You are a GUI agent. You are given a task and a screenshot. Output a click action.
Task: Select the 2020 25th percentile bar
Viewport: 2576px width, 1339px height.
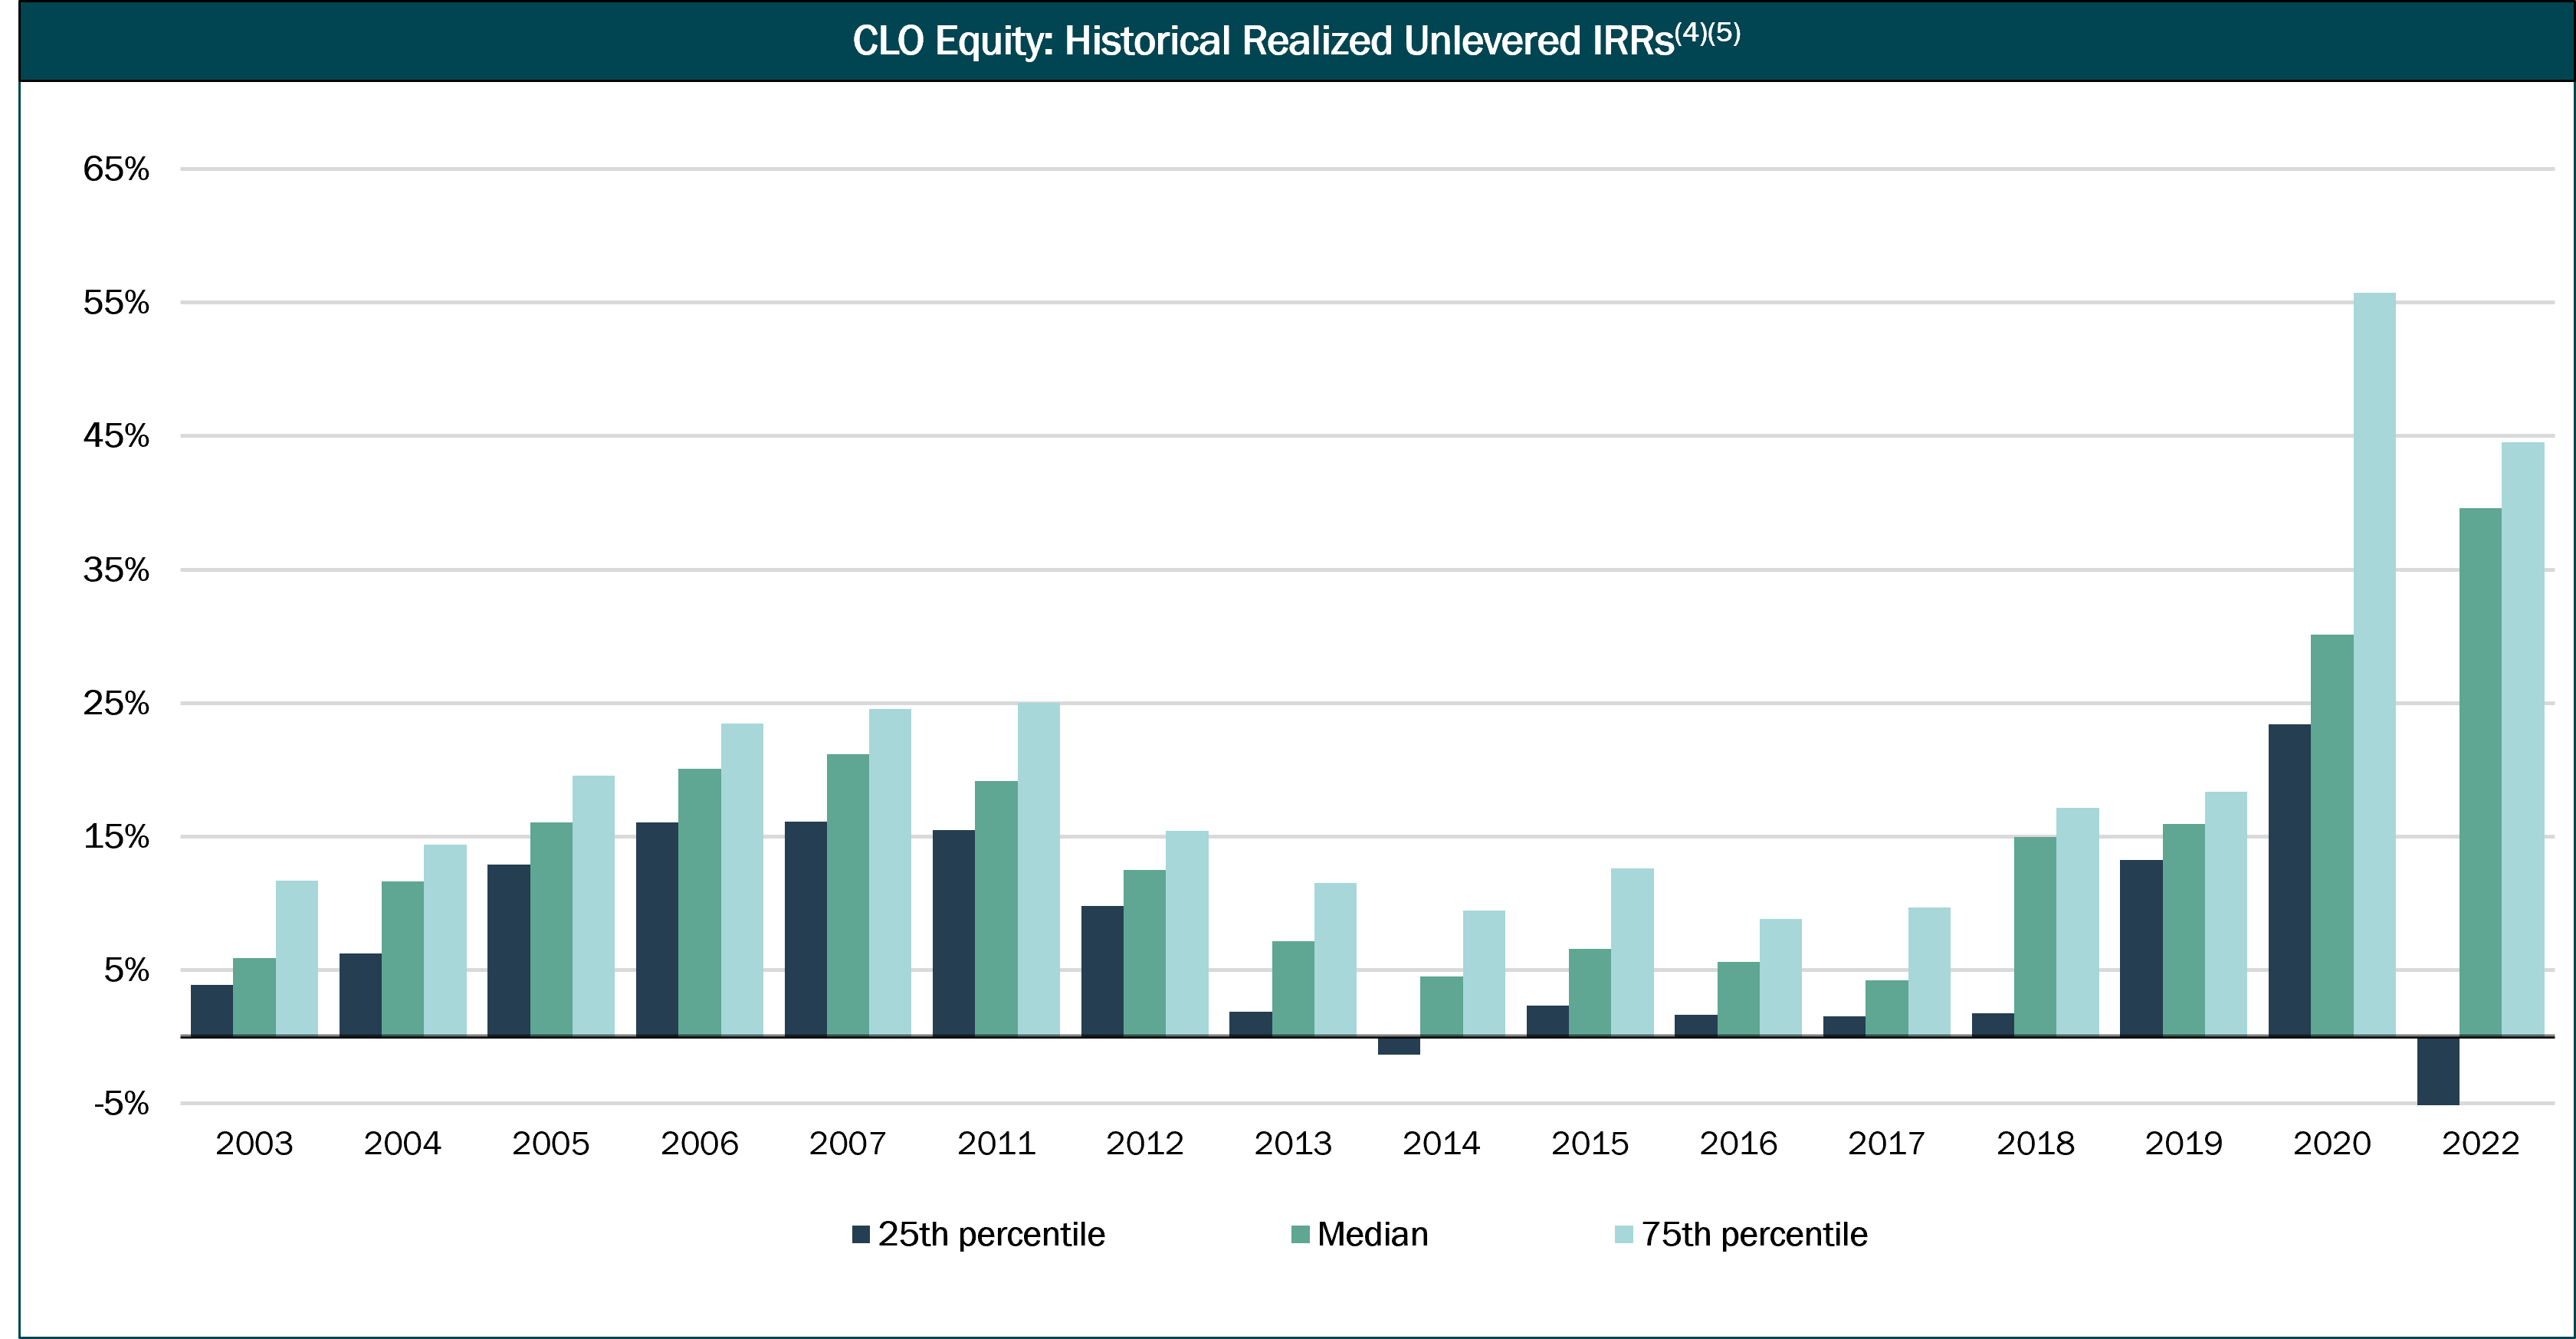pyautogui.click(x=2289, y=880)
